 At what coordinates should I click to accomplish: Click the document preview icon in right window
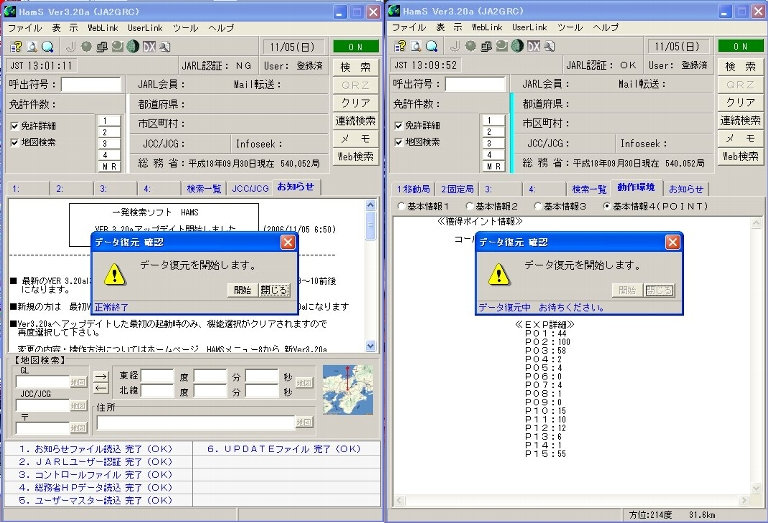coord(416,47)
